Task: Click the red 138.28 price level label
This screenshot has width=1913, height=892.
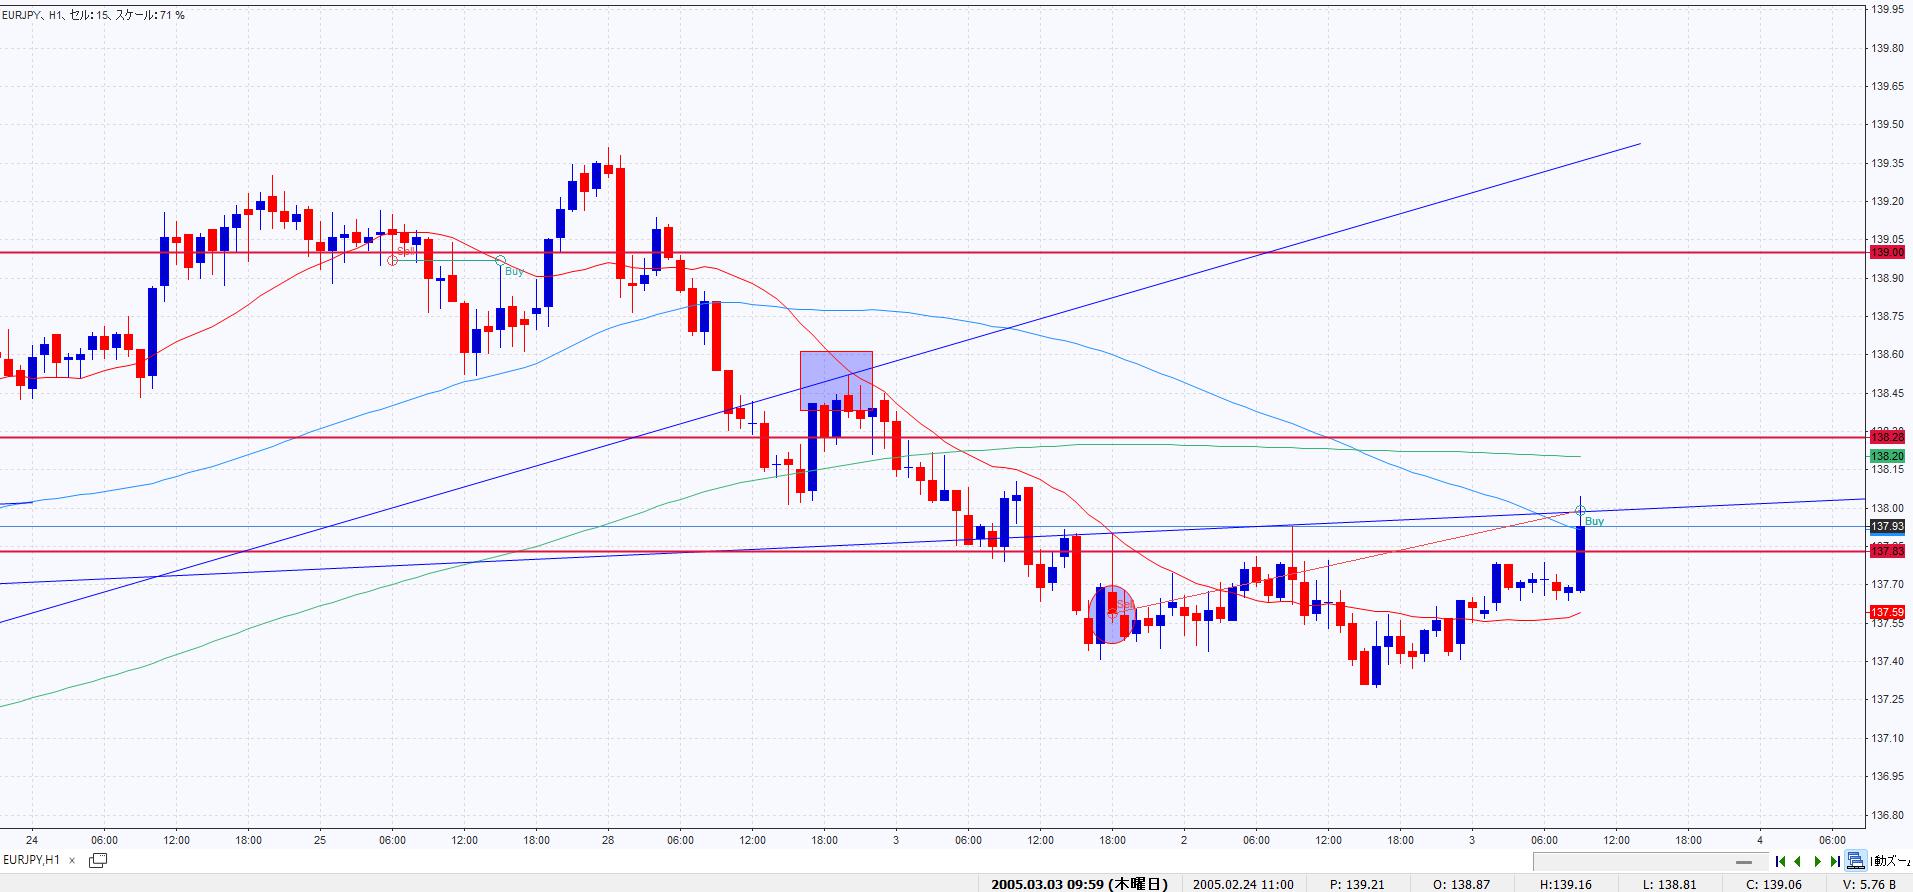Action: (x=1887, y=437)
